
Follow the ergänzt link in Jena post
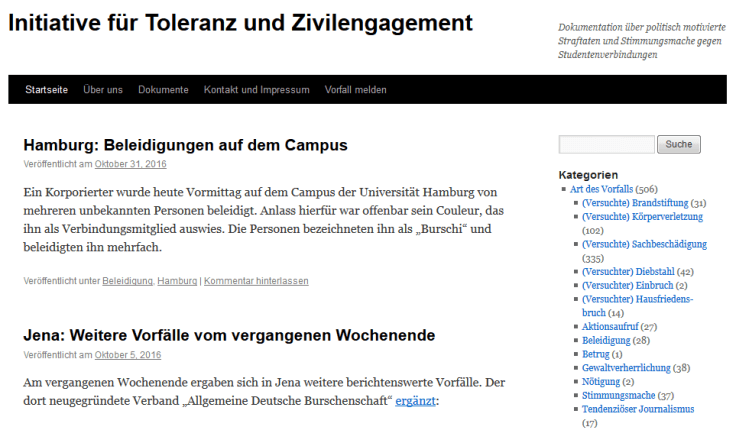click(417, 402)
